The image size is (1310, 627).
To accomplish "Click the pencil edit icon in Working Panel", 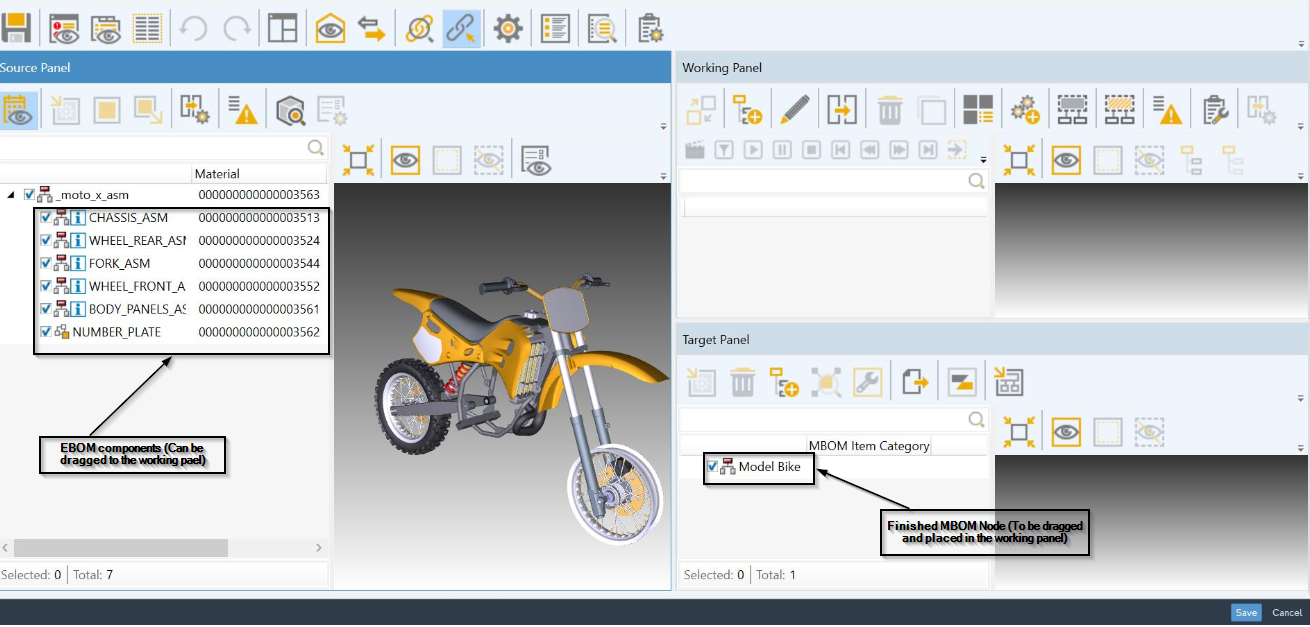I will pyautogui.click(x=794, y=109).
